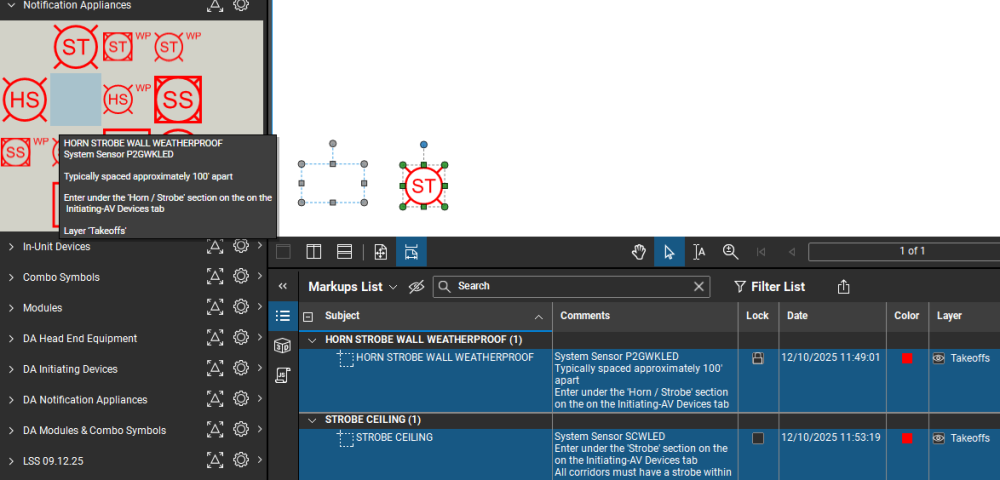Select the large square SS symbol

pyautogui.click(x=178, y=99)
